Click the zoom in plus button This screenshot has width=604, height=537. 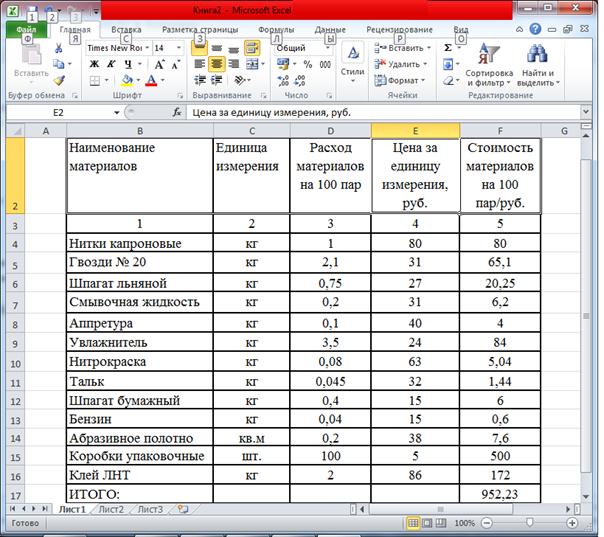tap(572, 523)
